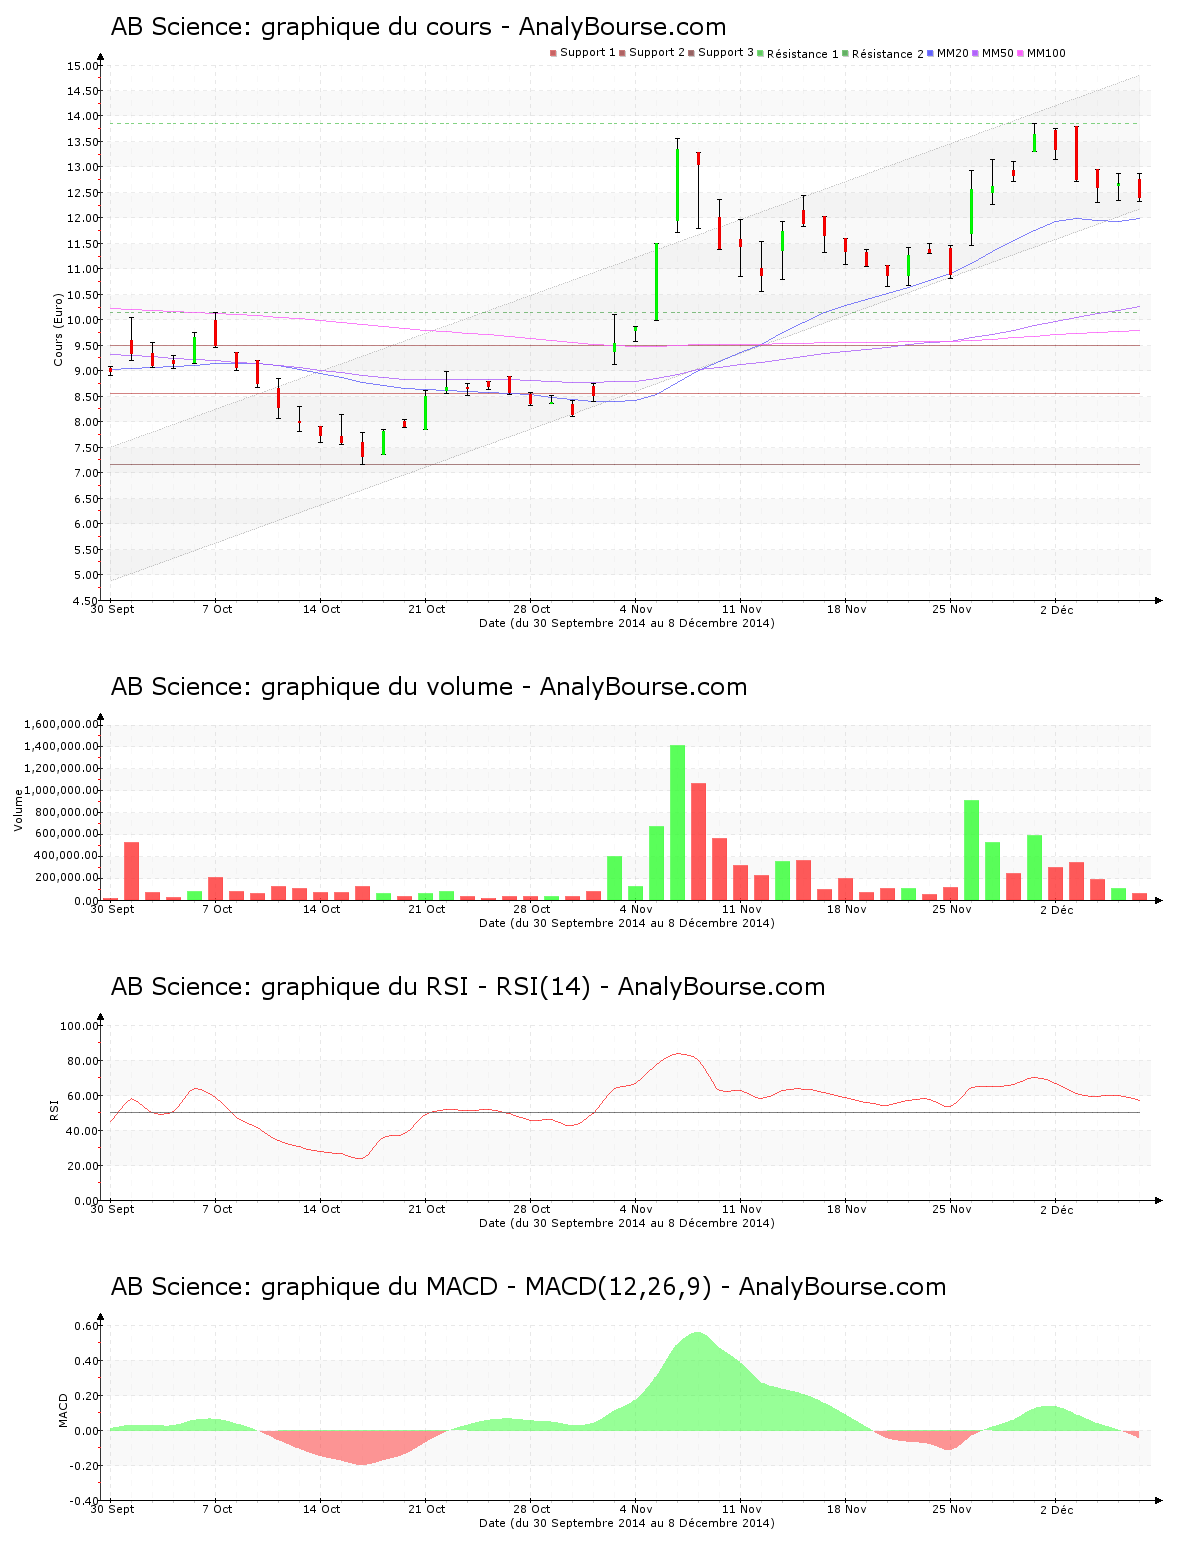1200x1550 pixels.
Task: Click the date range caption under MACD chart
Action: click(627, 1523)
